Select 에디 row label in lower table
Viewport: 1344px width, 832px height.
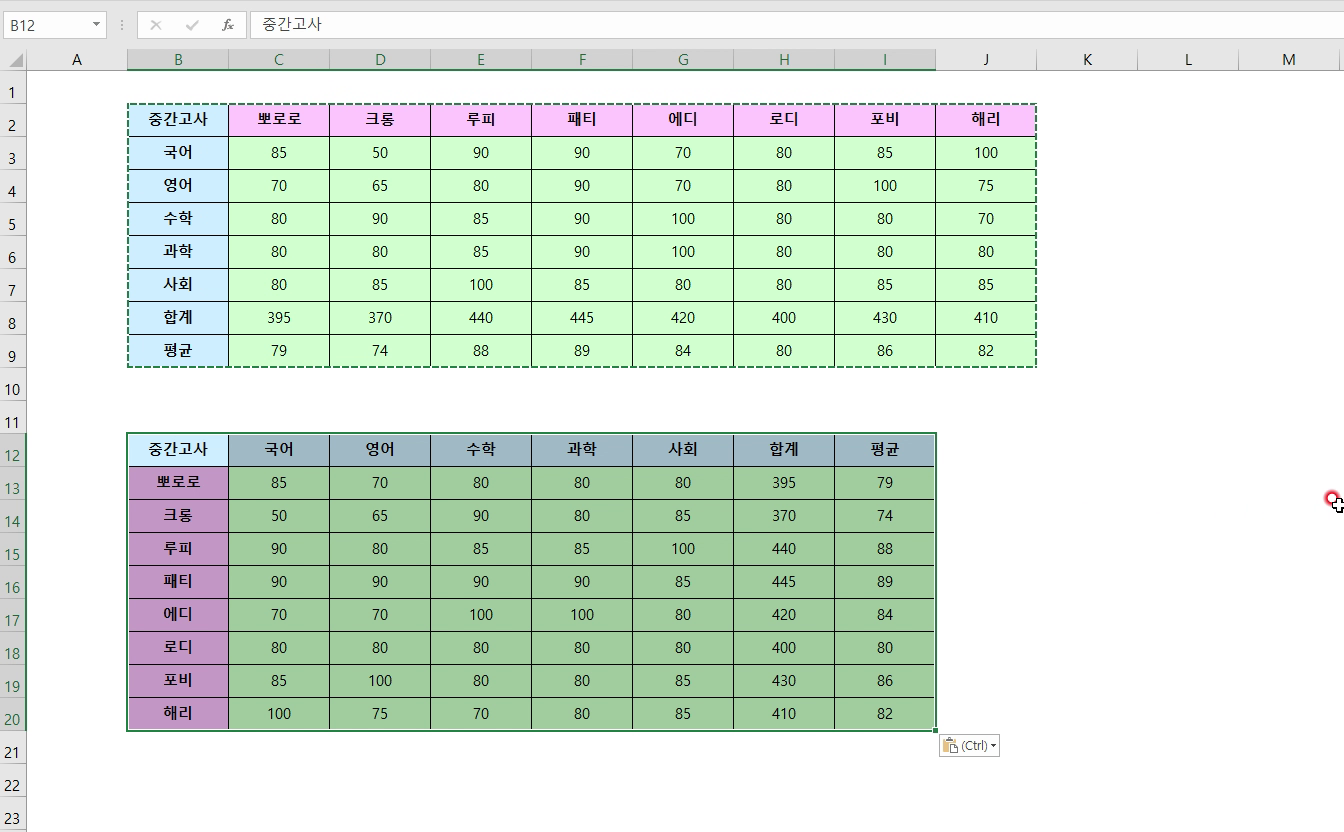[x=178, y=615]
